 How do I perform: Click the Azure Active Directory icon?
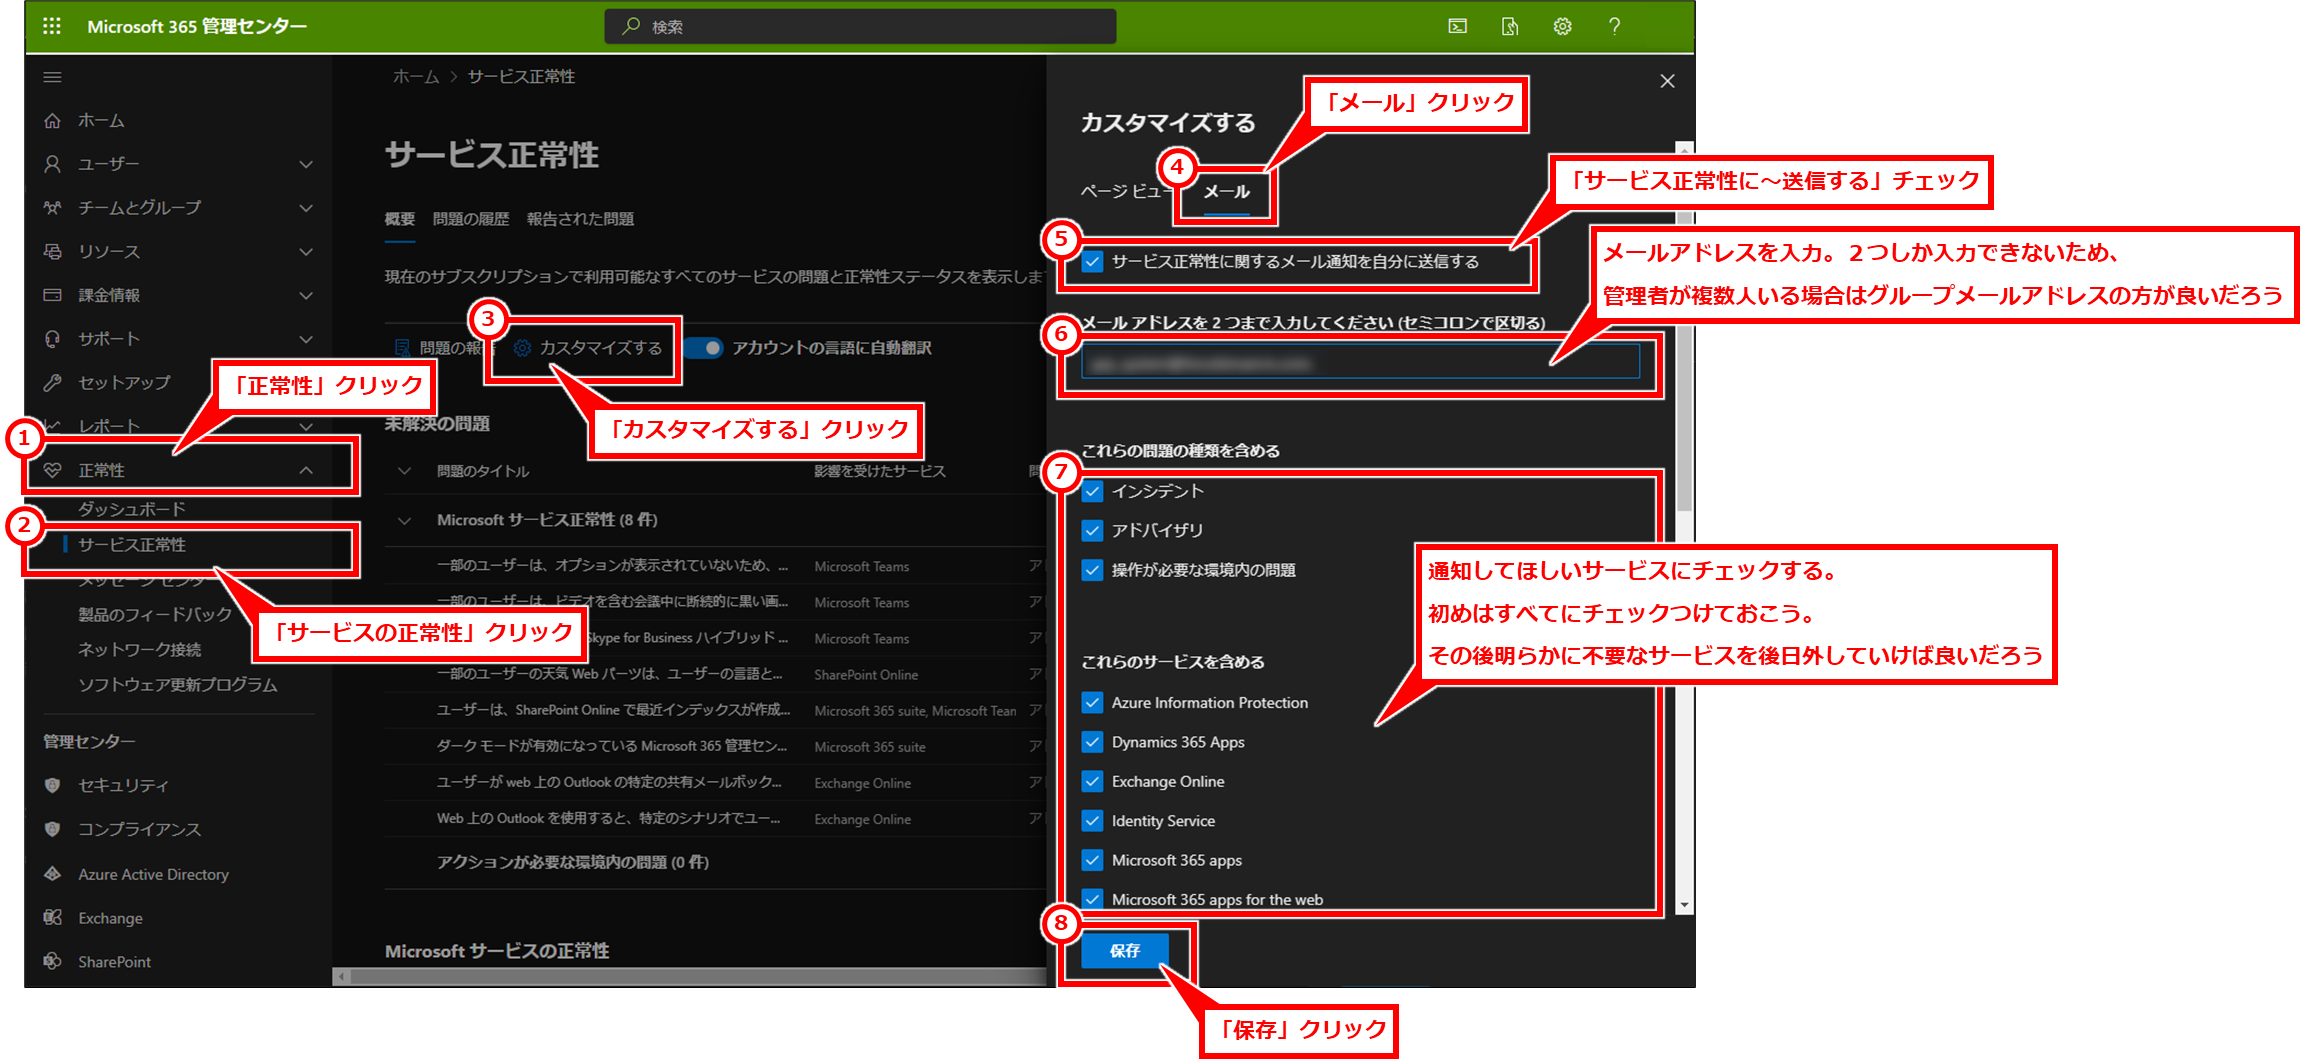tap(53, 873)
